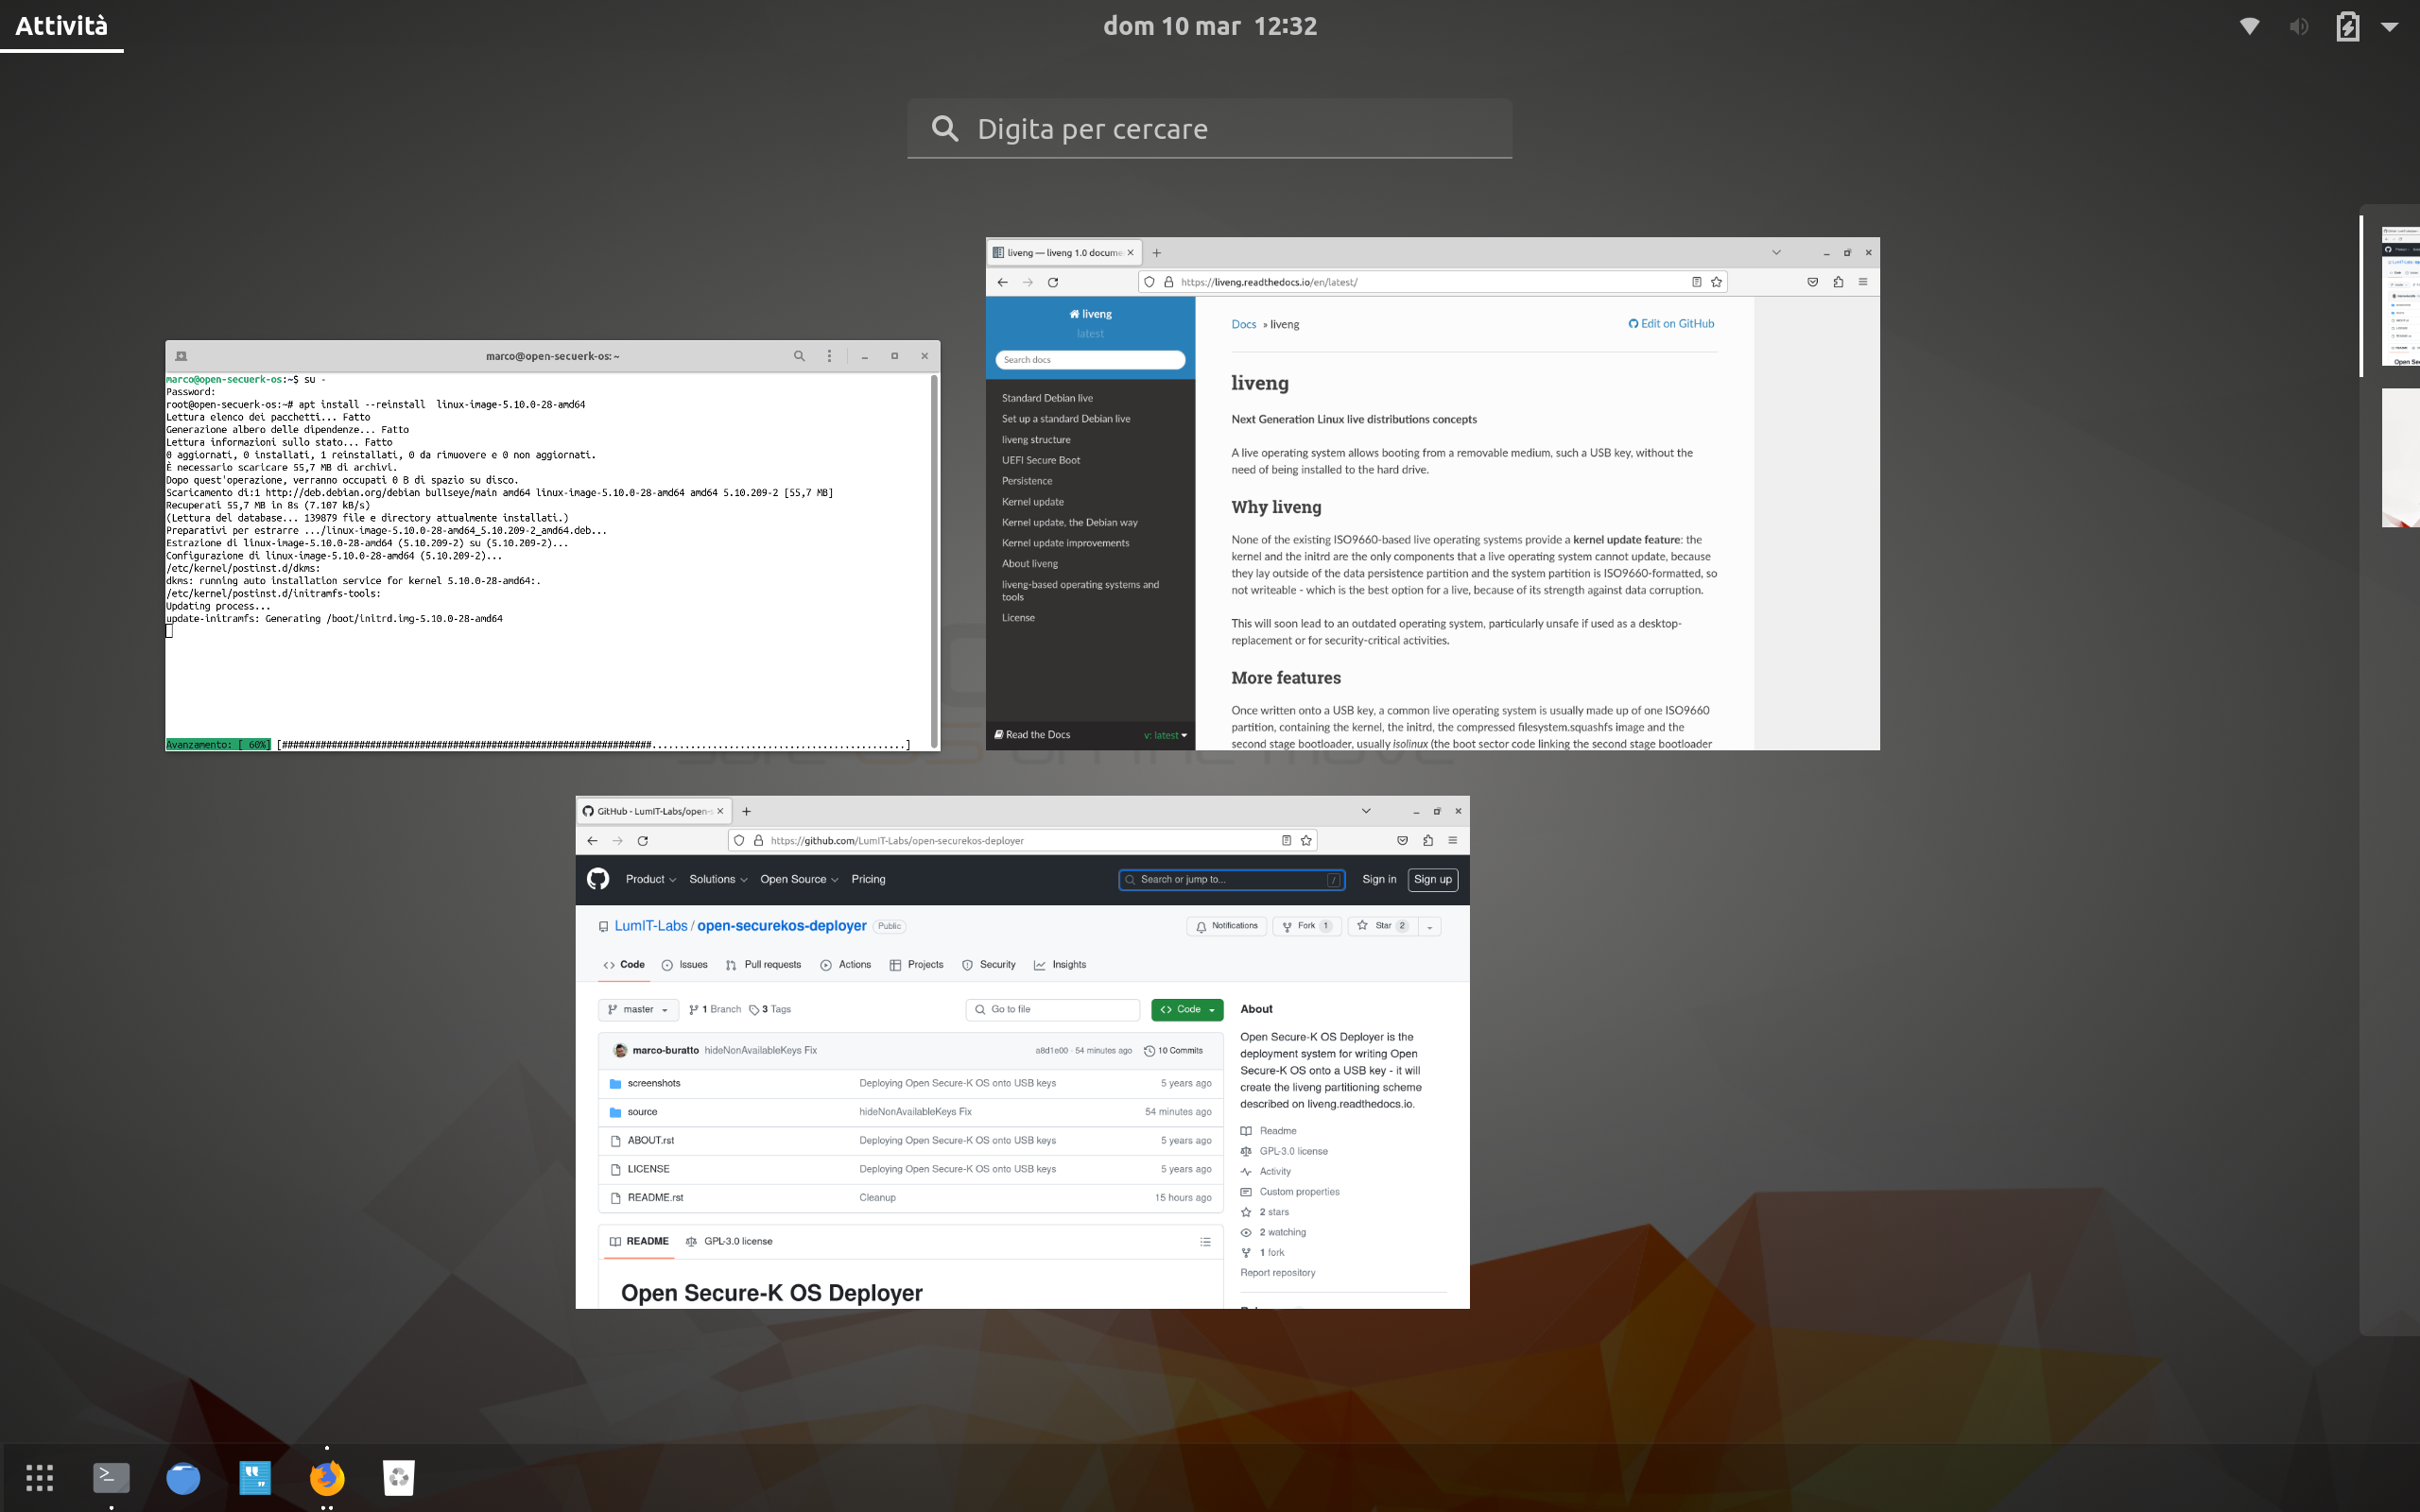Open Firefox hamburger menu in liveng window
The width and height of the screenshot is (2420, 1512).
[1862, 282]
